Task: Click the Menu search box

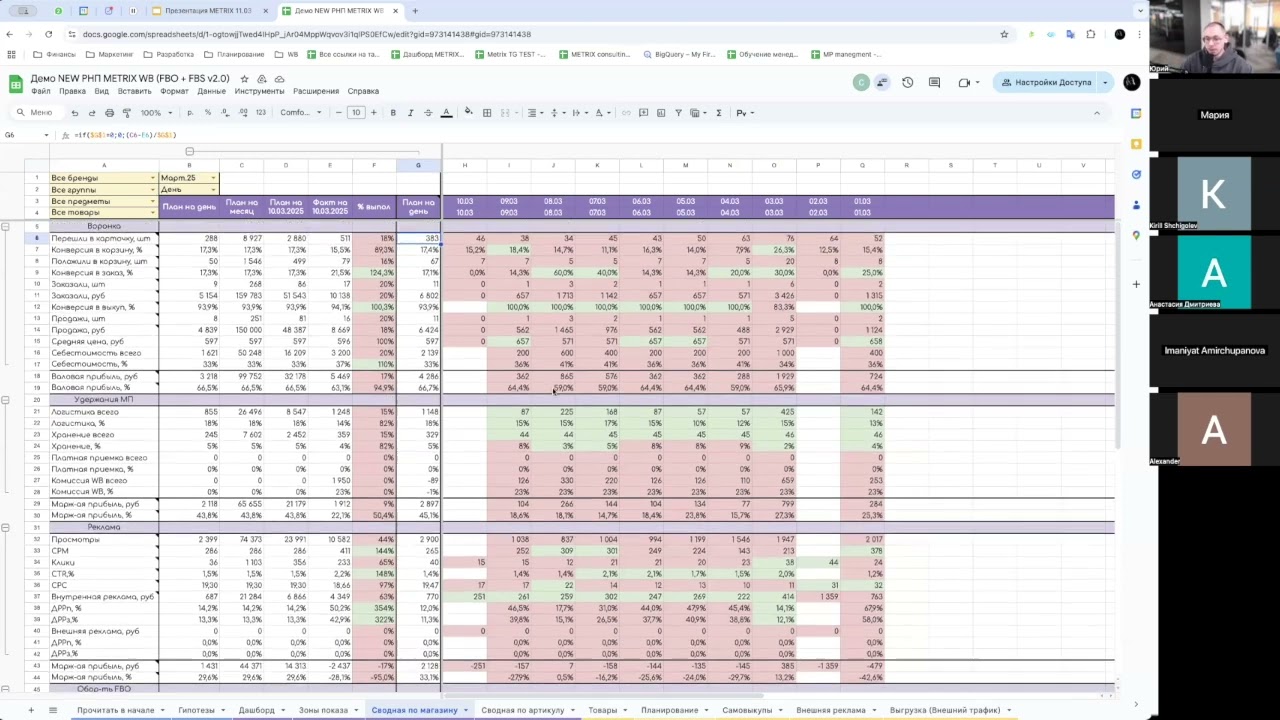Action: click(36, 113)
